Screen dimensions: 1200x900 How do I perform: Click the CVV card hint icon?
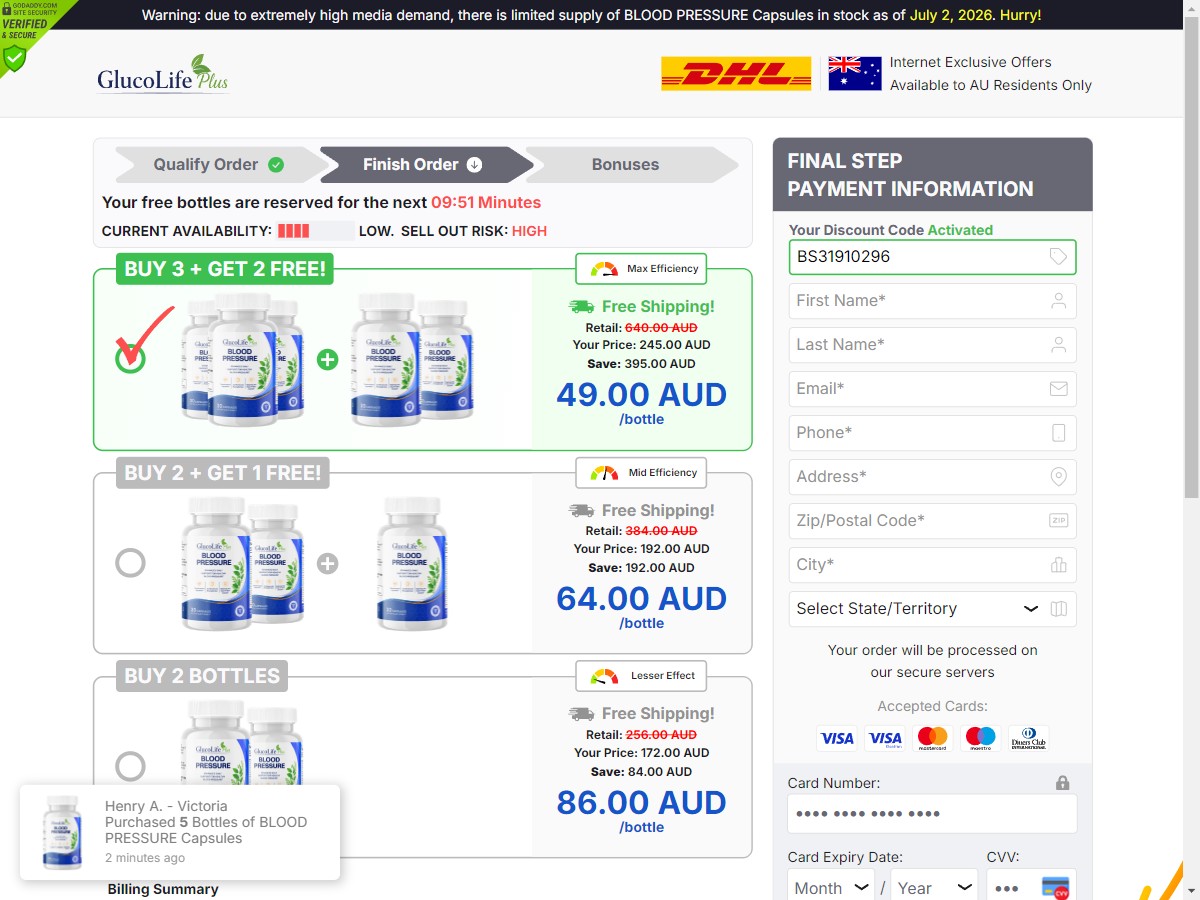tap(1056, 888)
